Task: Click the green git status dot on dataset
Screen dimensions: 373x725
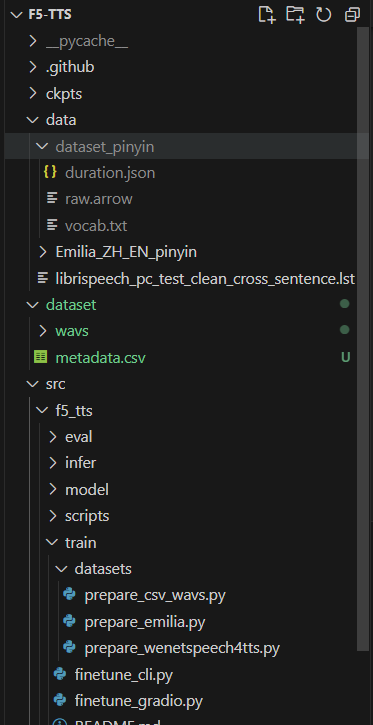Action: click(344, 304)
